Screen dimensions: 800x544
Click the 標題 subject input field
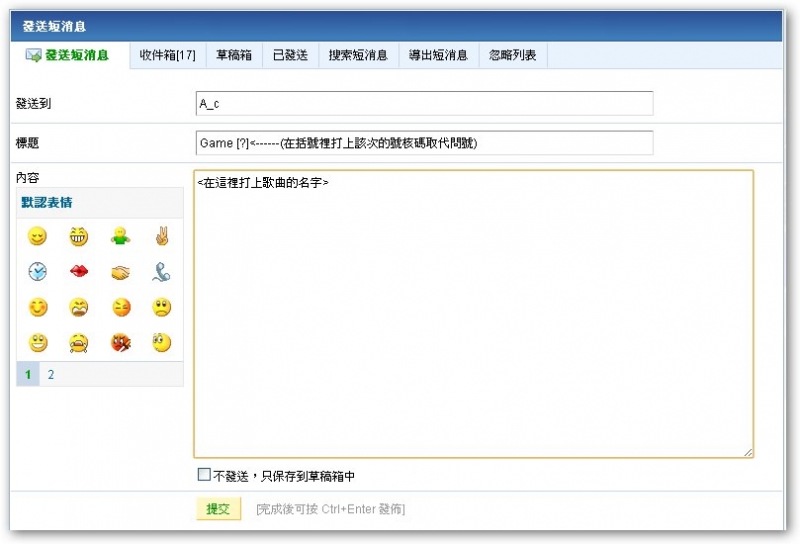pyautogui.click(x=424, y=143)
